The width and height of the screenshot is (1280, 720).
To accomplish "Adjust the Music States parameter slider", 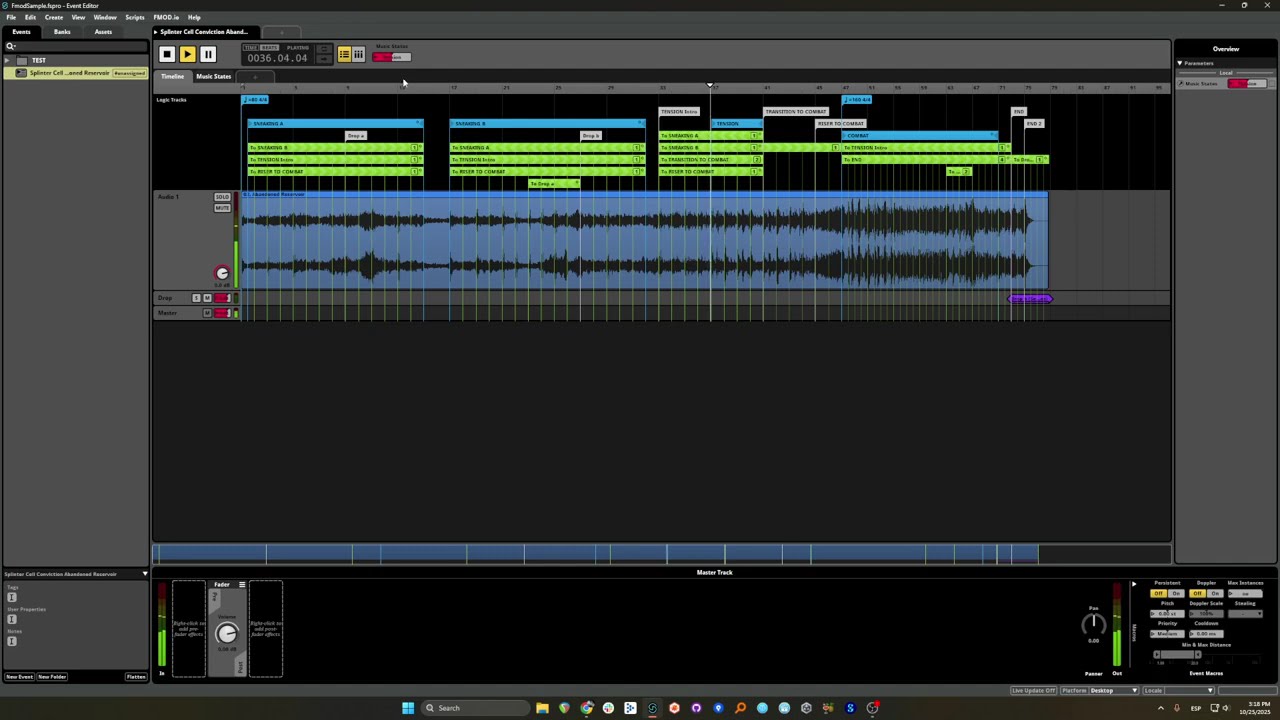I will (x=391, y=57).
